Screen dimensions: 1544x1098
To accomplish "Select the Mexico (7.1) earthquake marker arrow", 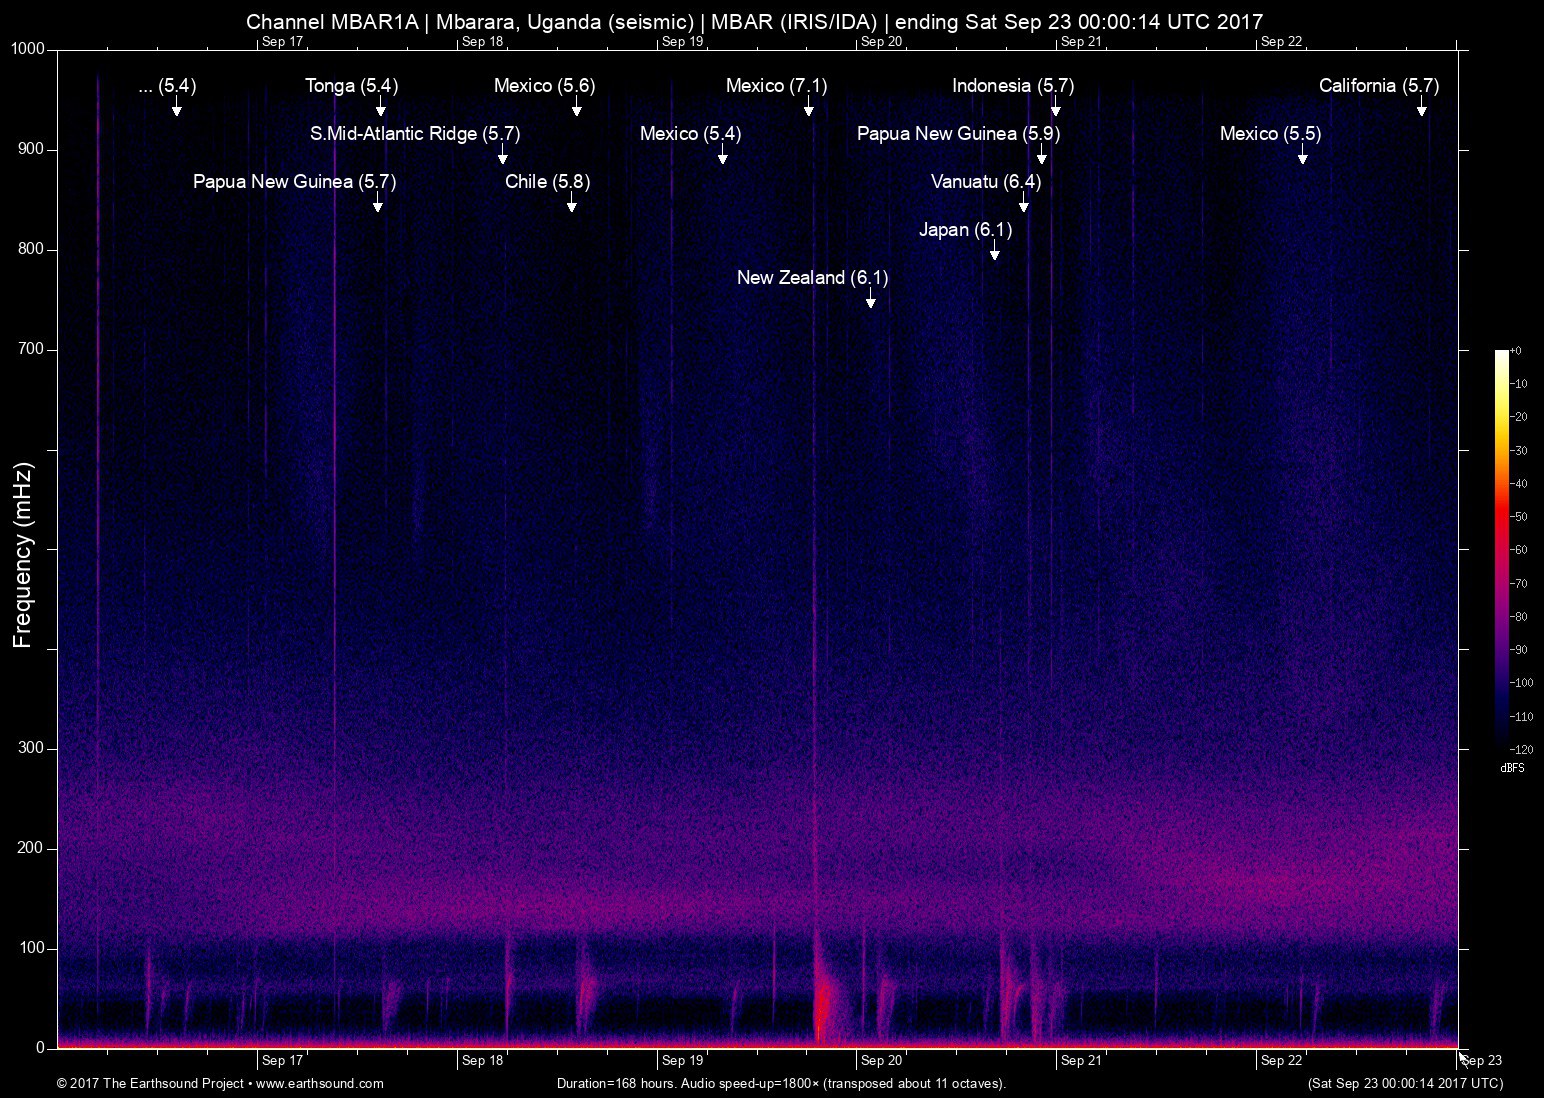I will click(x=809, y=110).
